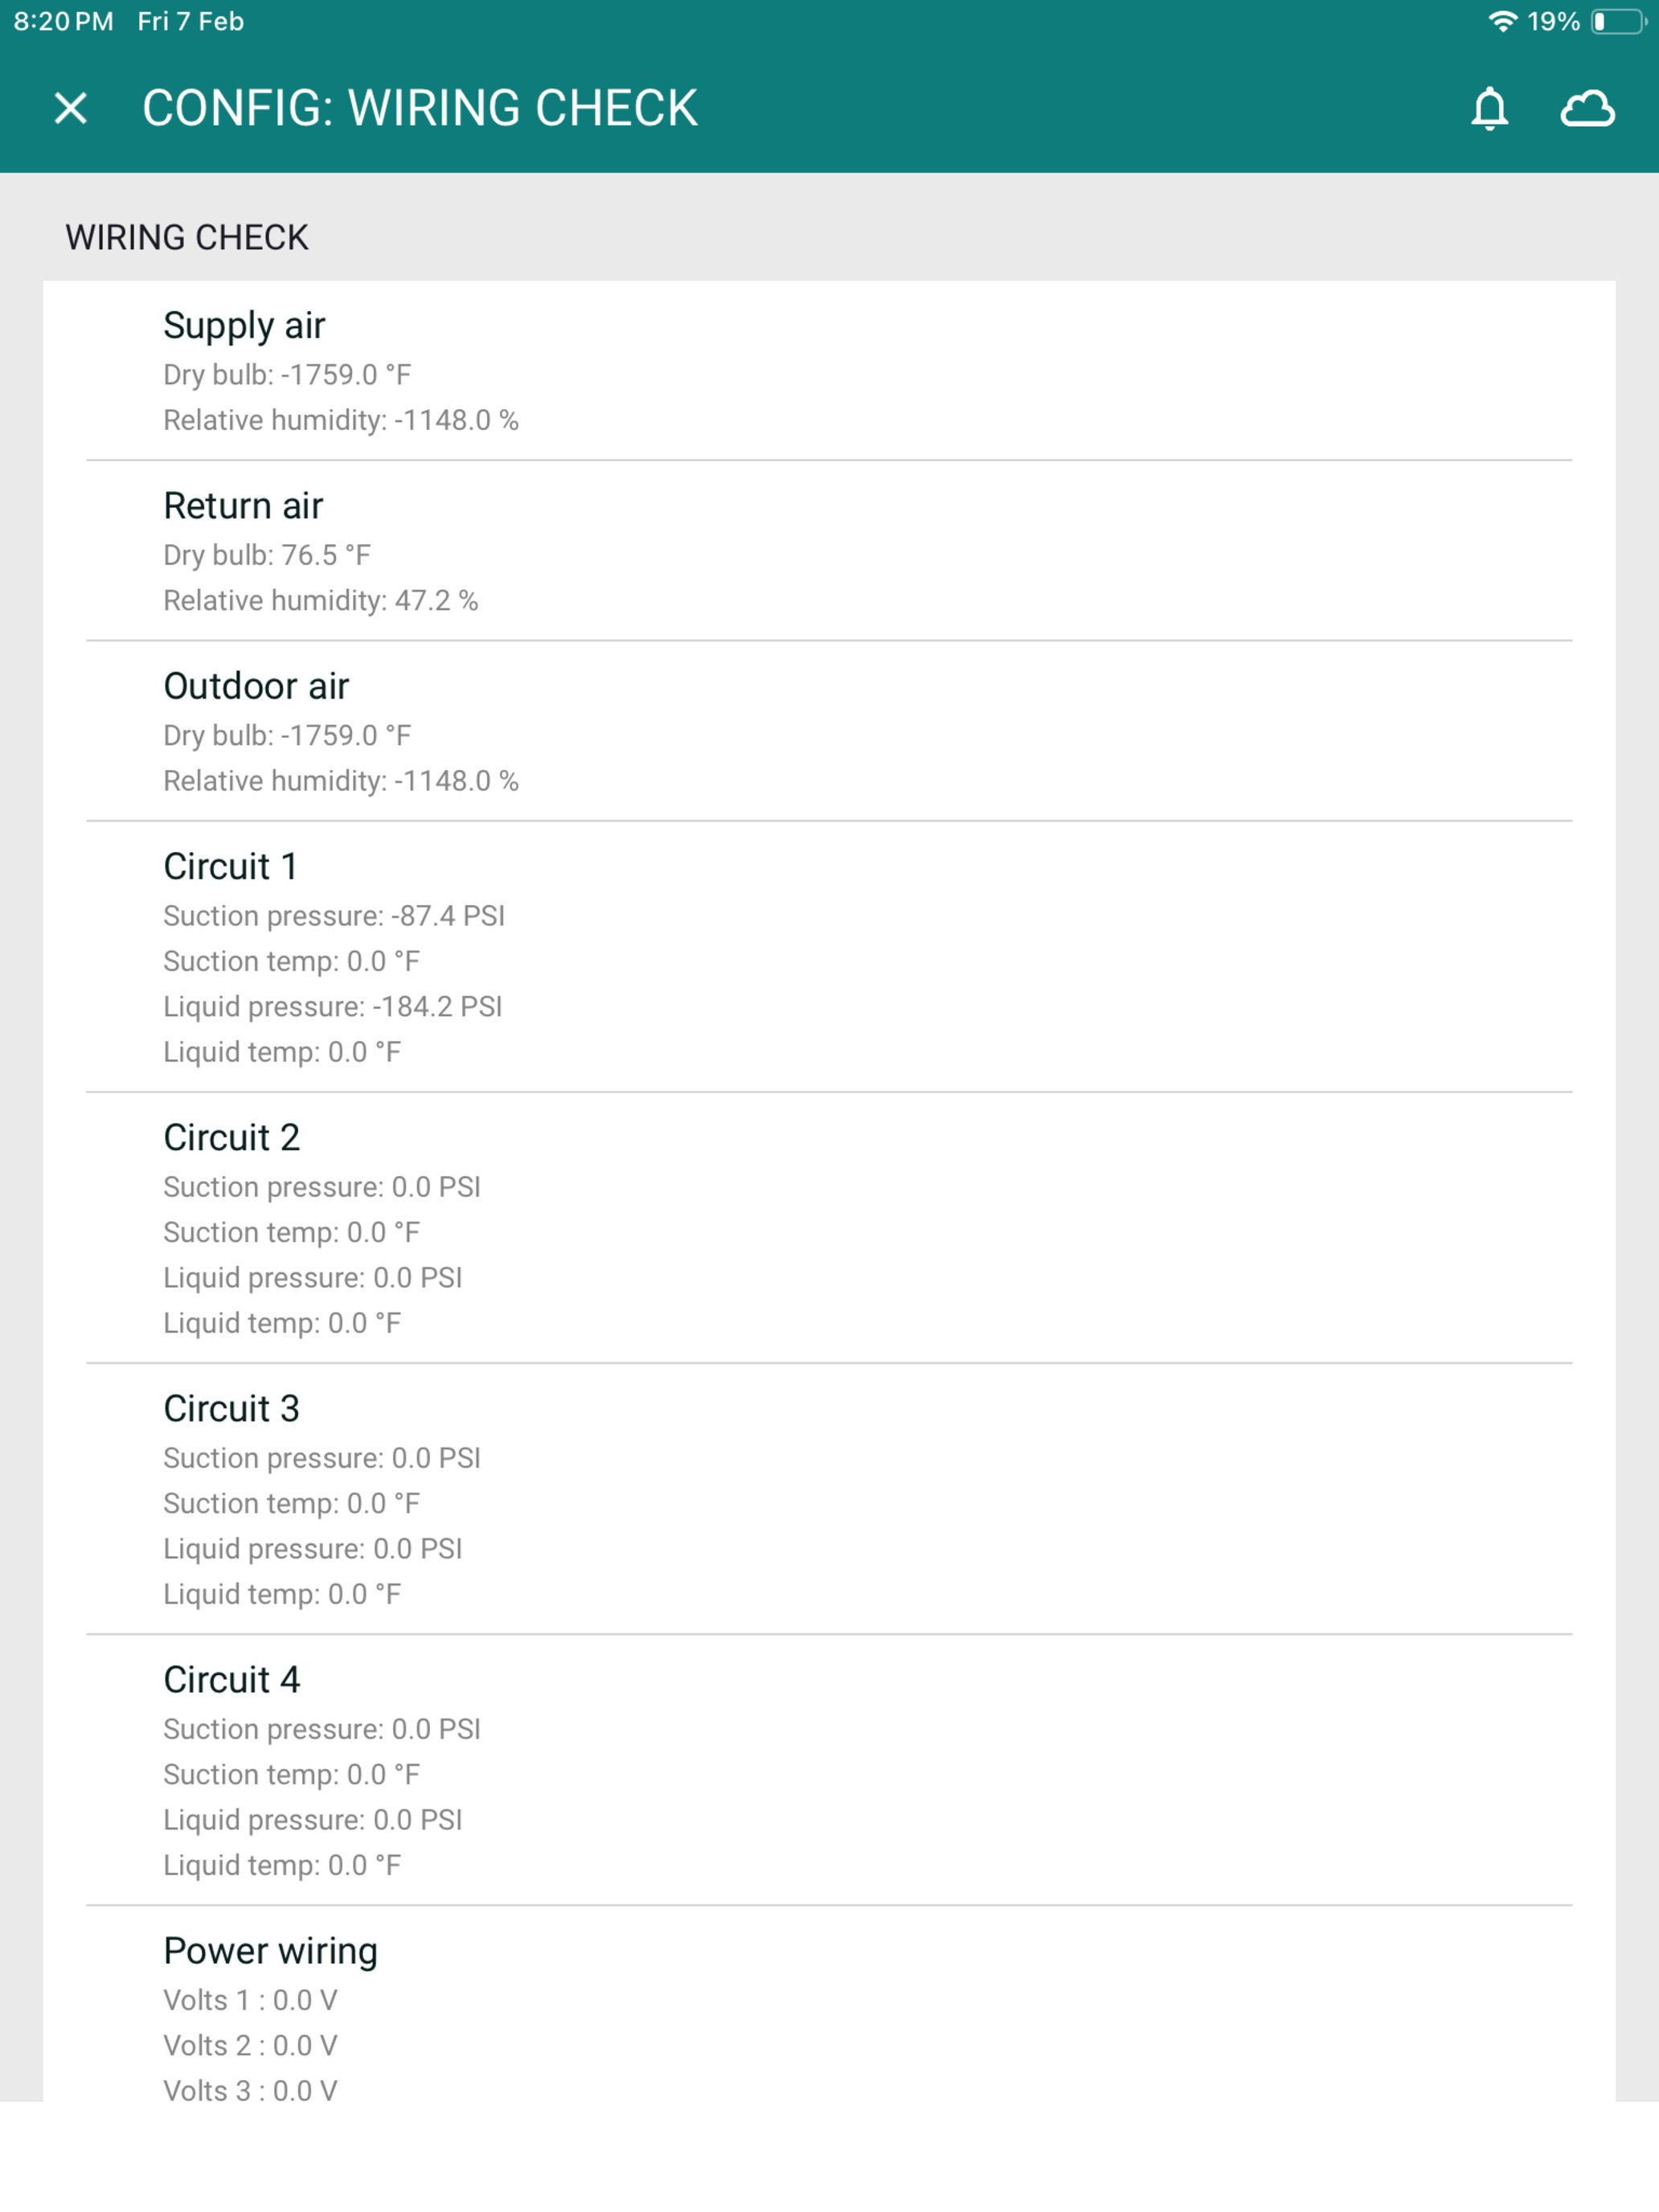
Task: Open the Outdoor air section
Action: pos(829,731)
